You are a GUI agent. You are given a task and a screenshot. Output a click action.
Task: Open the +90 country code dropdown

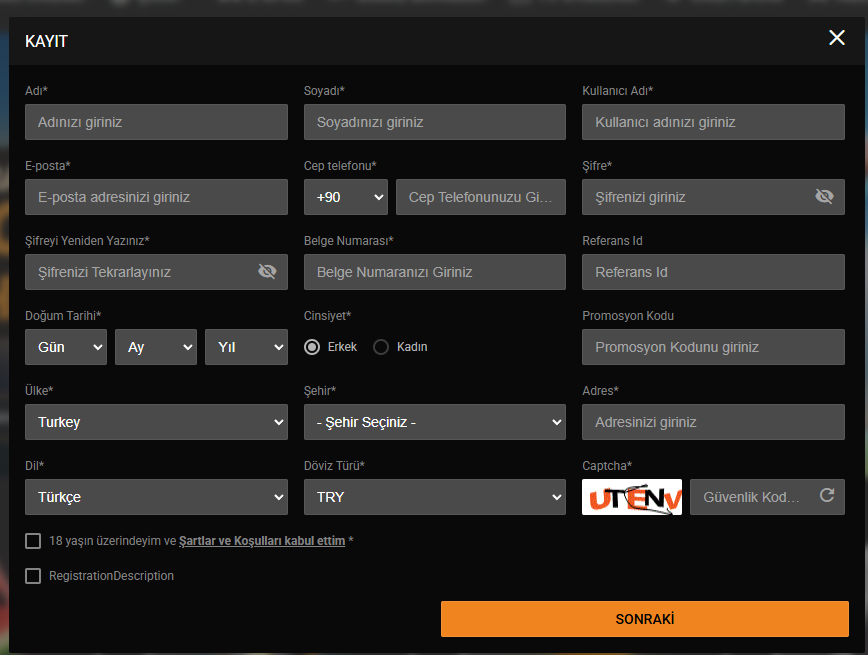pyautogui.click(x=345, y=197)
